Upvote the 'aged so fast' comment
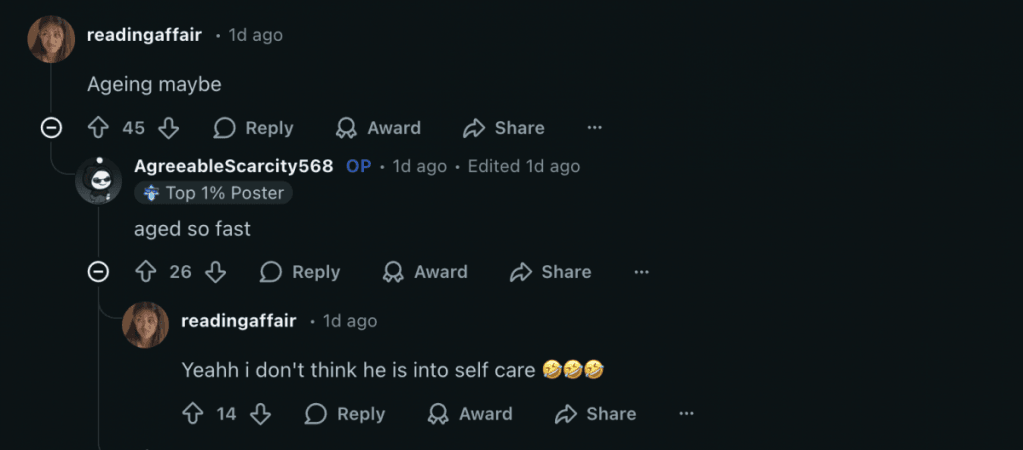This screenshot has width=1023, height=450. [x=145, y=272]
